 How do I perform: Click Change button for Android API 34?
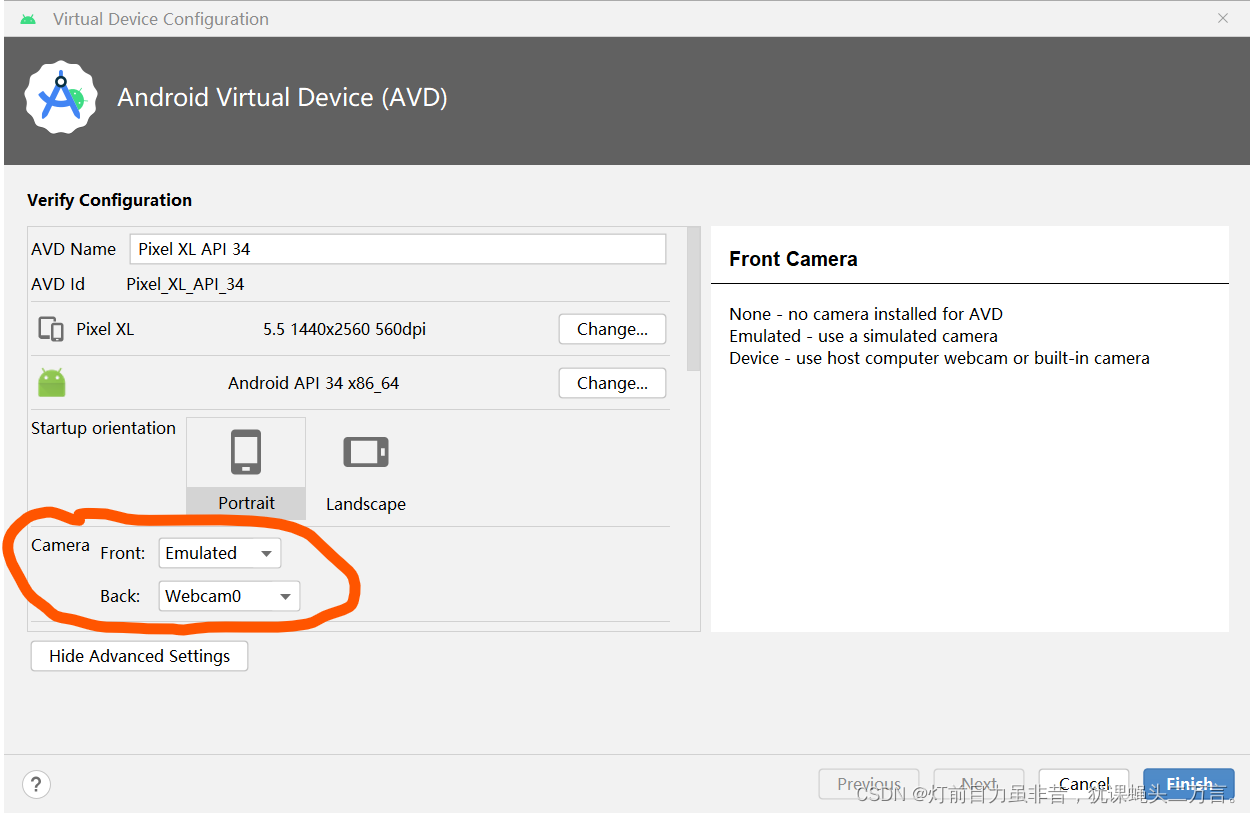[612, 383]
